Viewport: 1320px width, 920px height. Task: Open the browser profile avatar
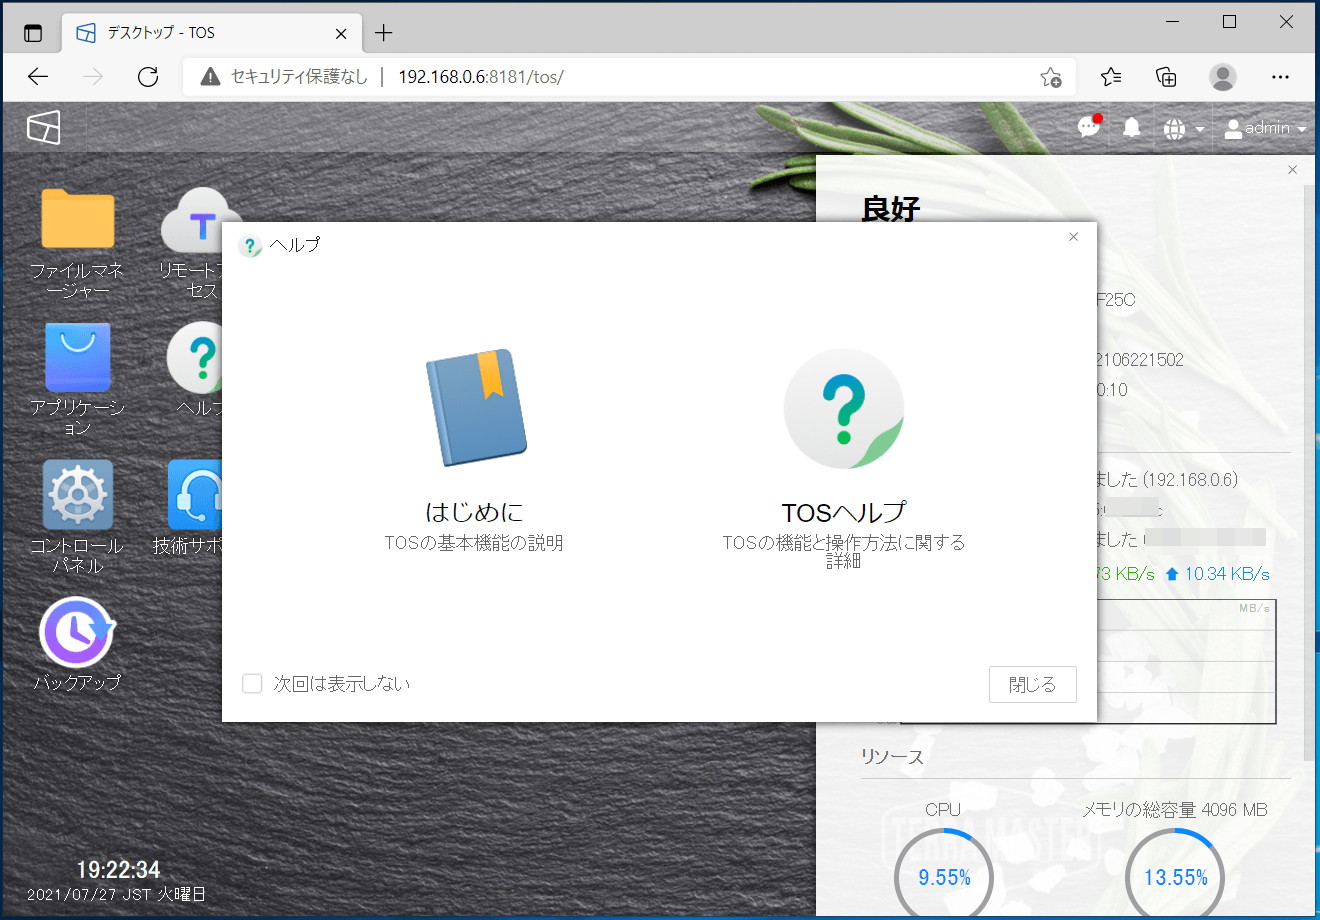[1222, 77]
